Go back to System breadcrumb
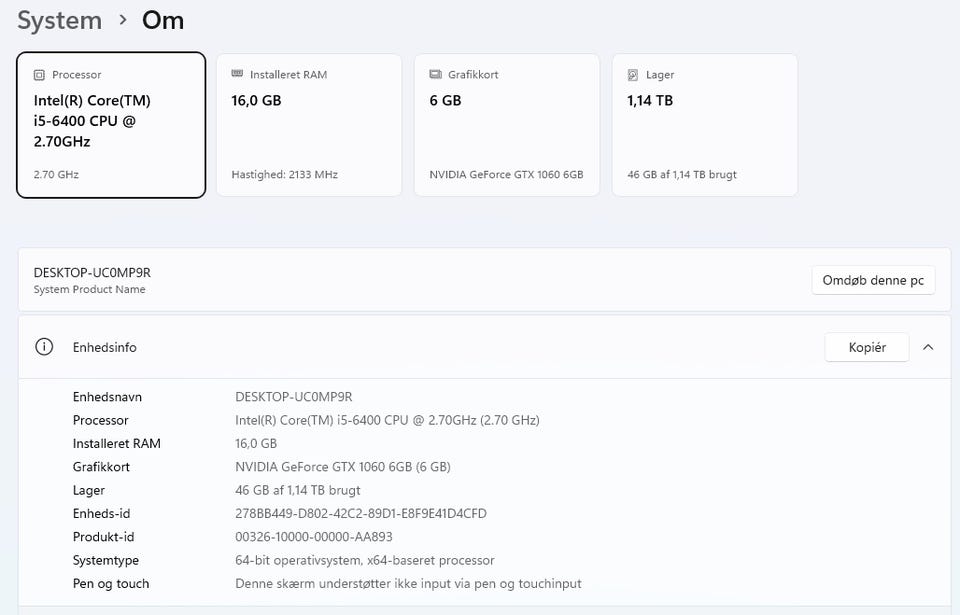 59,20
